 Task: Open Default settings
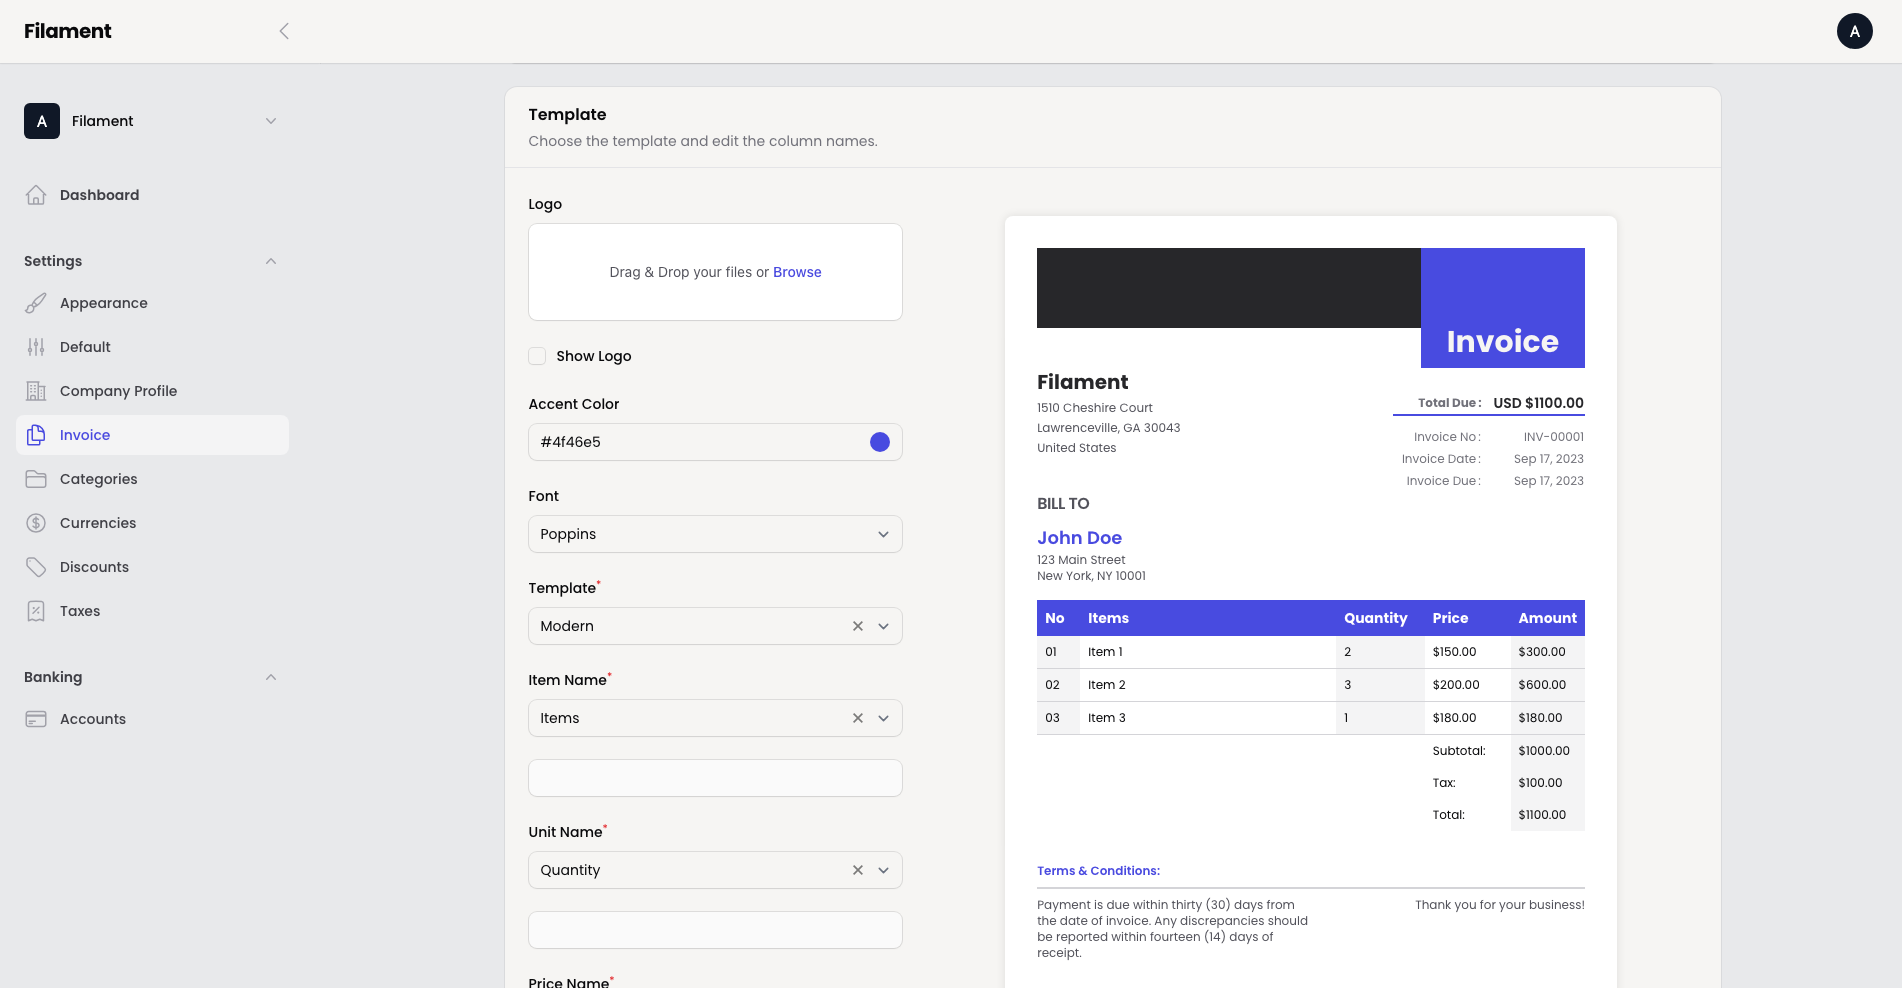[152, 347]
